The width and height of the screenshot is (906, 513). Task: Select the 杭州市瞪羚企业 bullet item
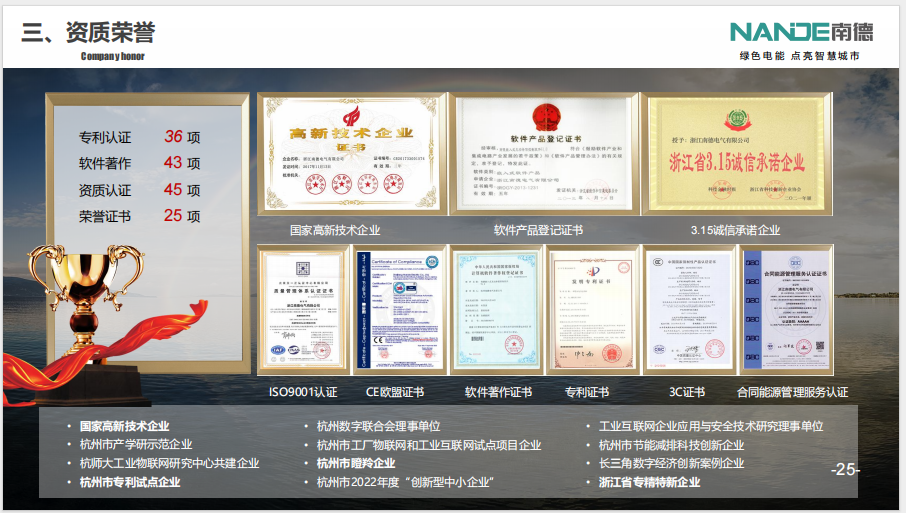point(356,463)
